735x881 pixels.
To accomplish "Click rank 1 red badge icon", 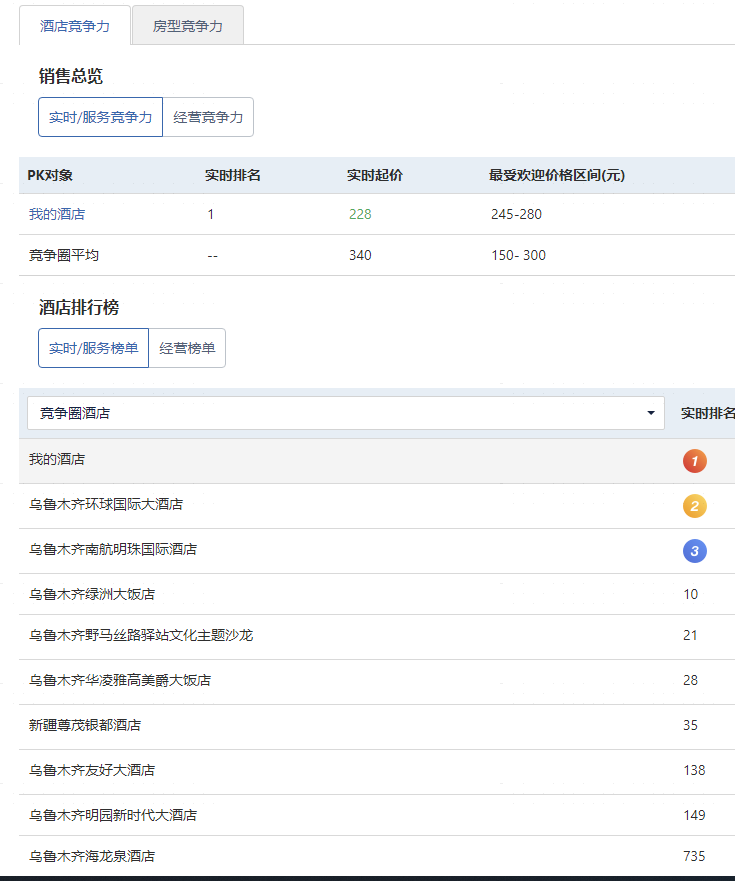I will point(695,461).
